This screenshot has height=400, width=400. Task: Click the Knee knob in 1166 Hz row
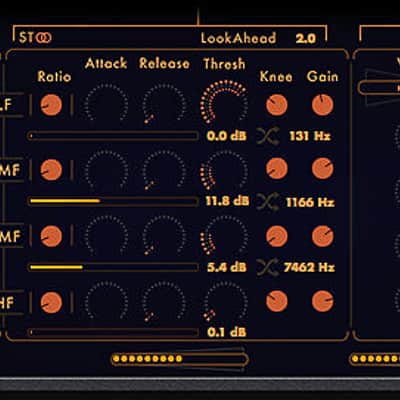[x=277, y=168]
